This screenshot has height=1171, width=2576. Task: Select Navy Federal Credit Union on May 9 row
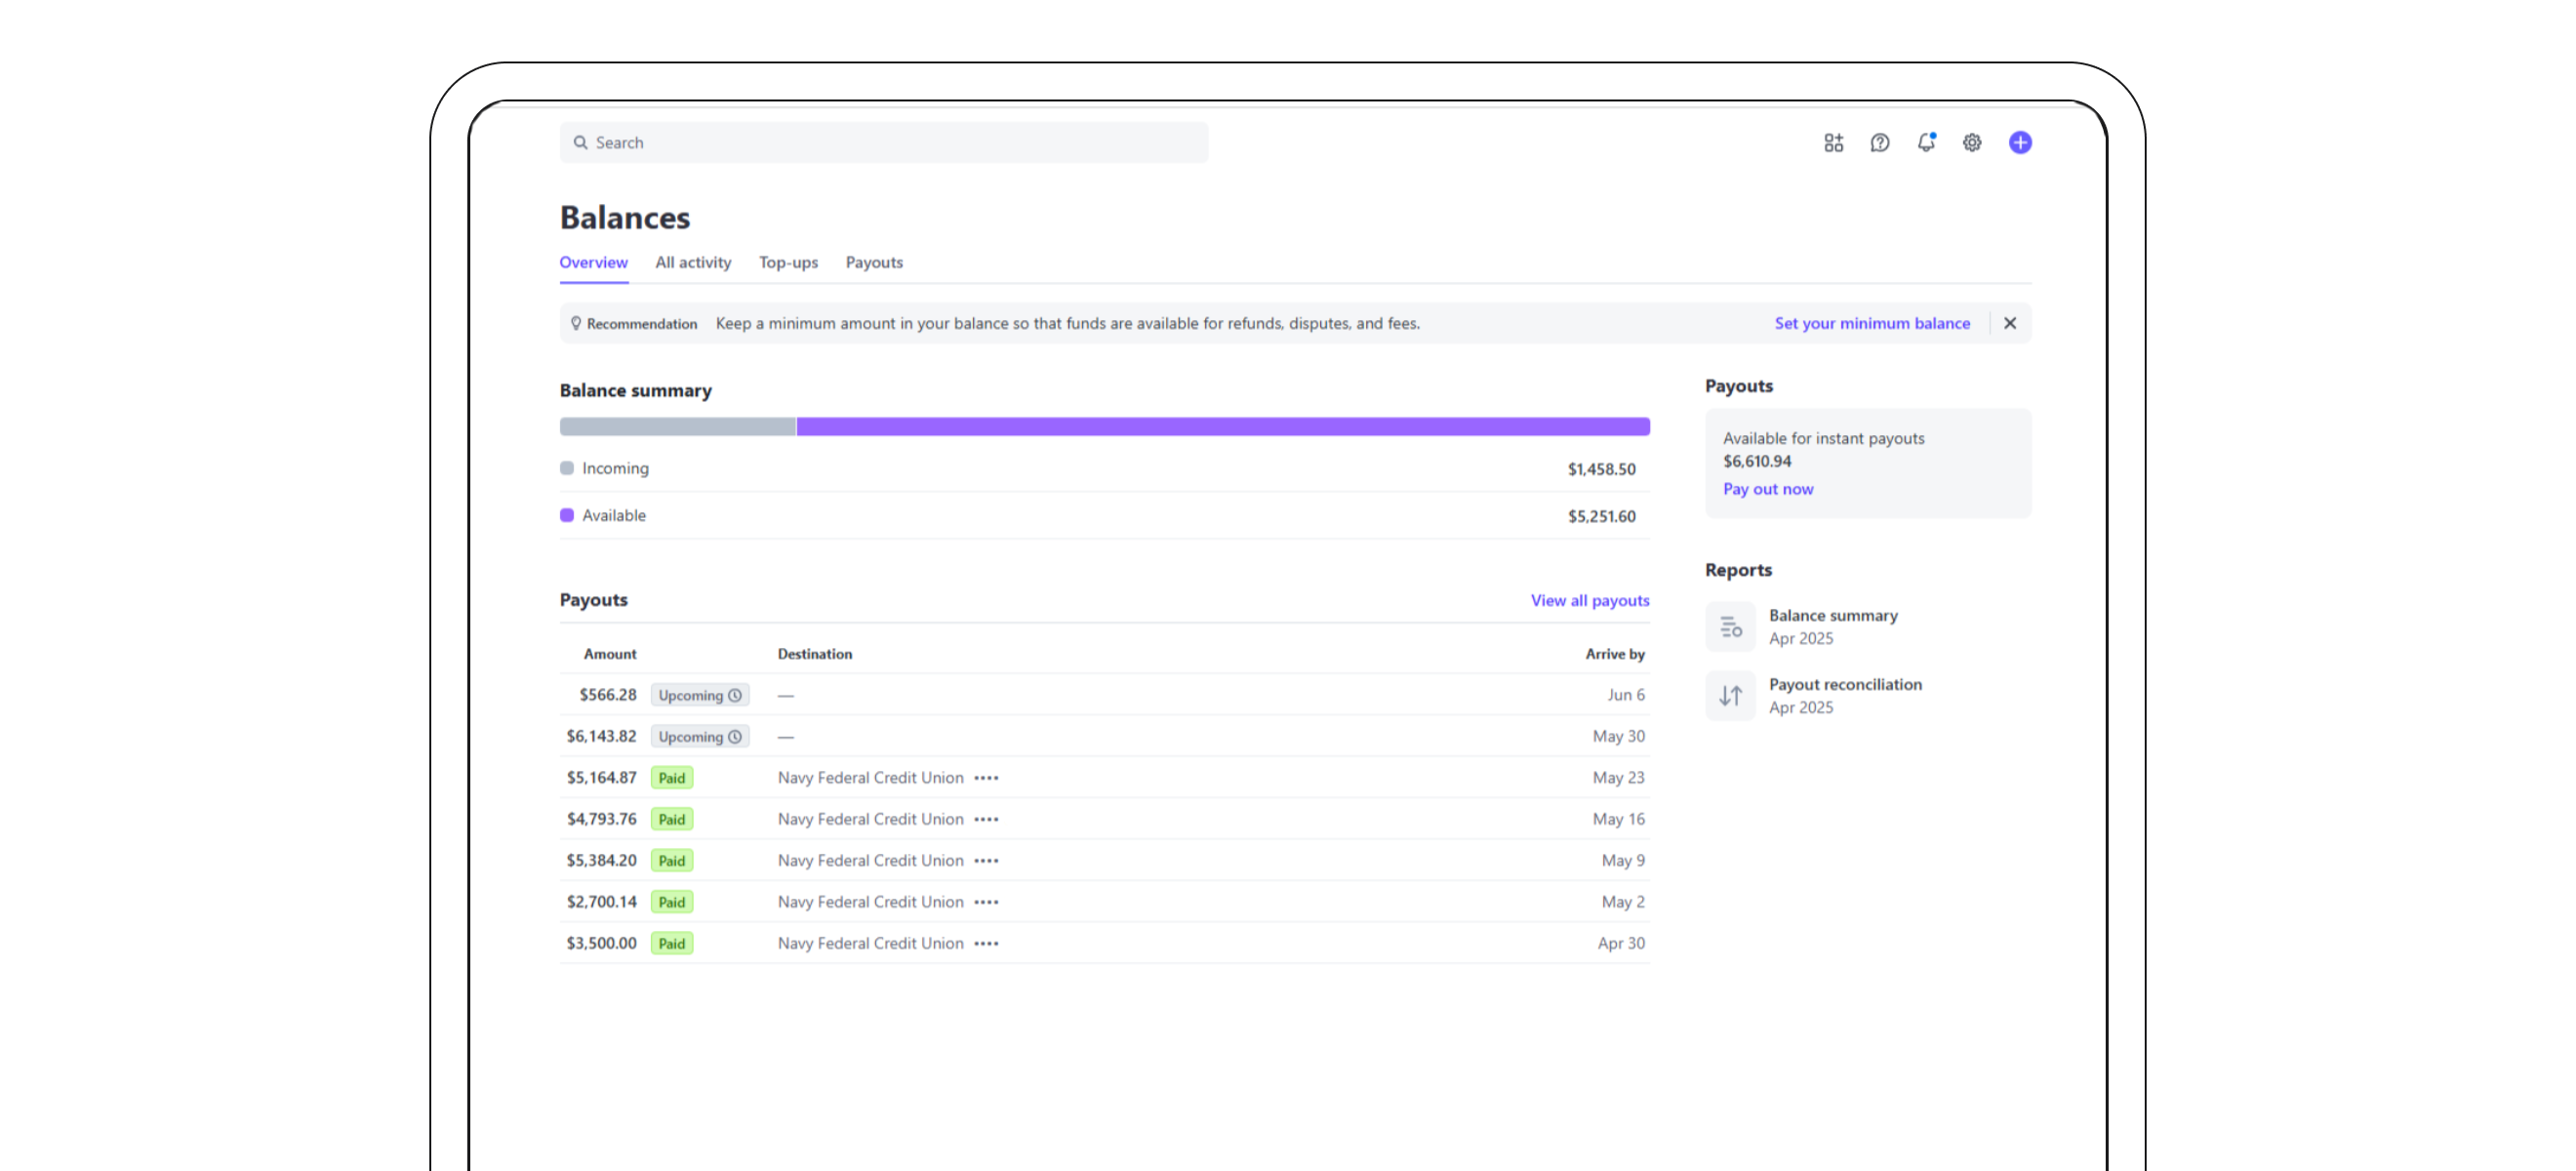pyautogui.click(x=870, y=861)
